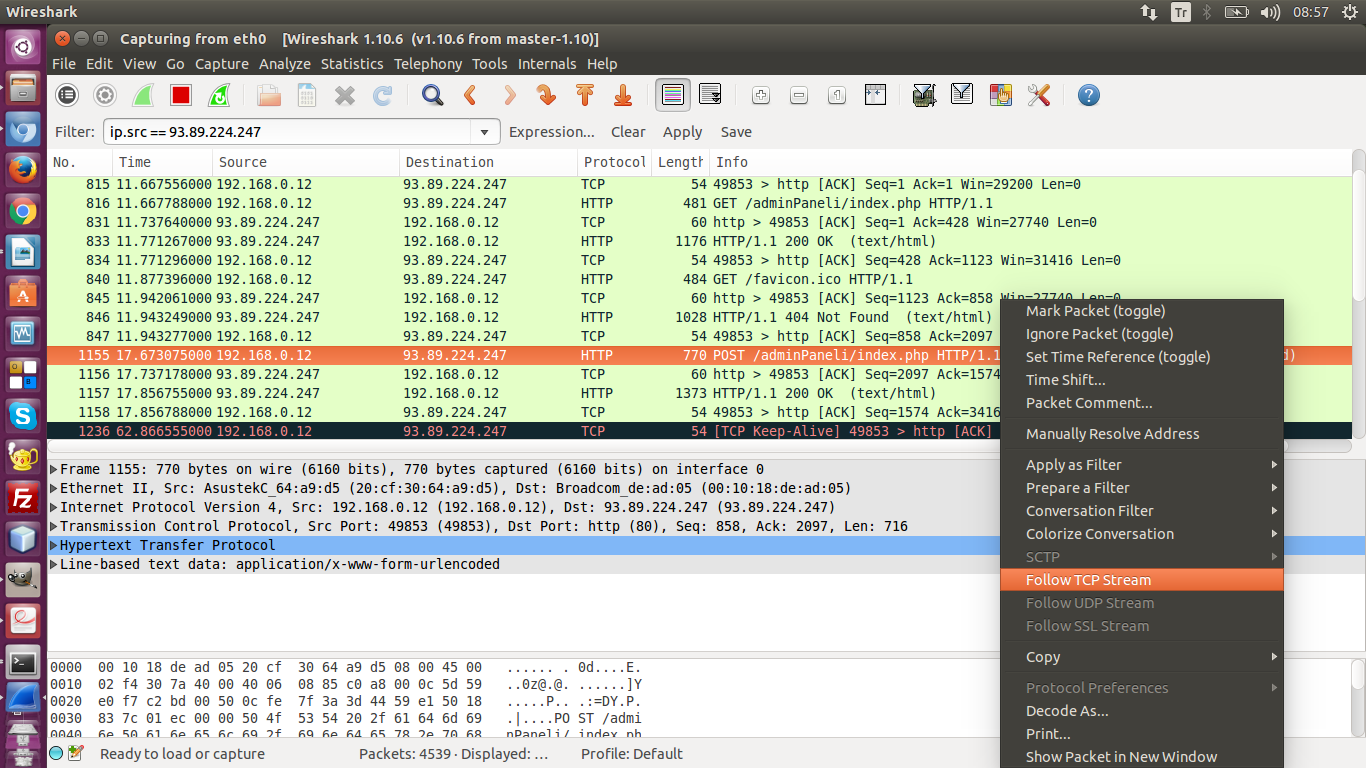Edit capture comments status bar icon
Screen dimensions: 1366x768
coord(76,754)
